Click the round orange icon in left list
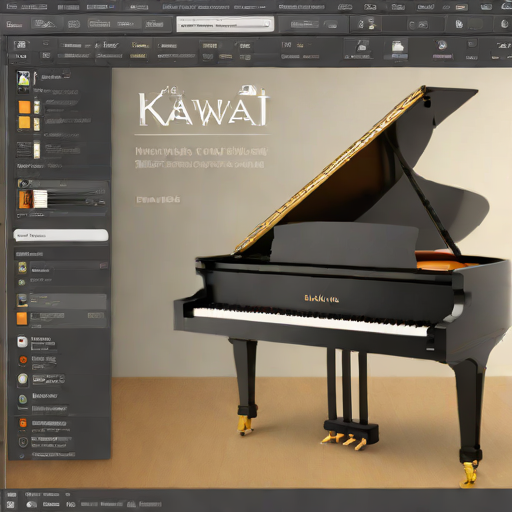This screenshot has height=512, width=512. [23, 360]
